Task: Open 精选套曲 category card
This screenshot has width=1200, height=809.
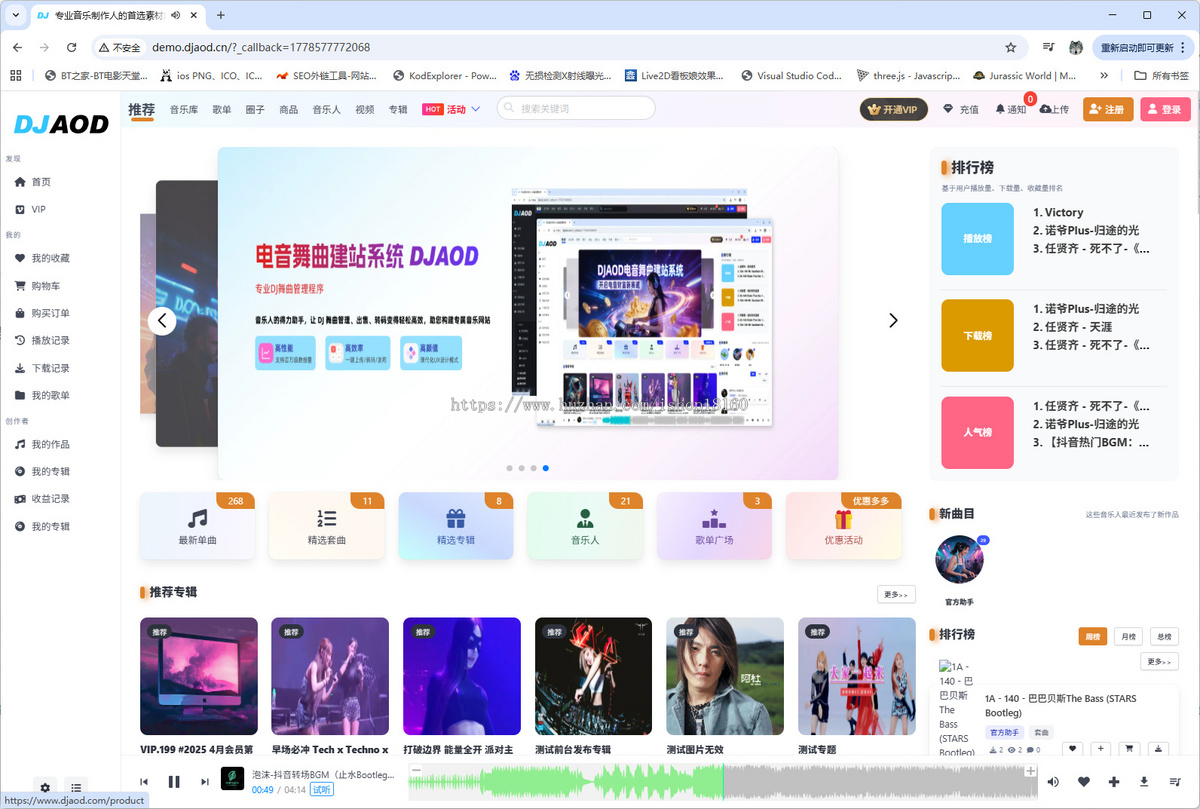Action: pos(327,526)
